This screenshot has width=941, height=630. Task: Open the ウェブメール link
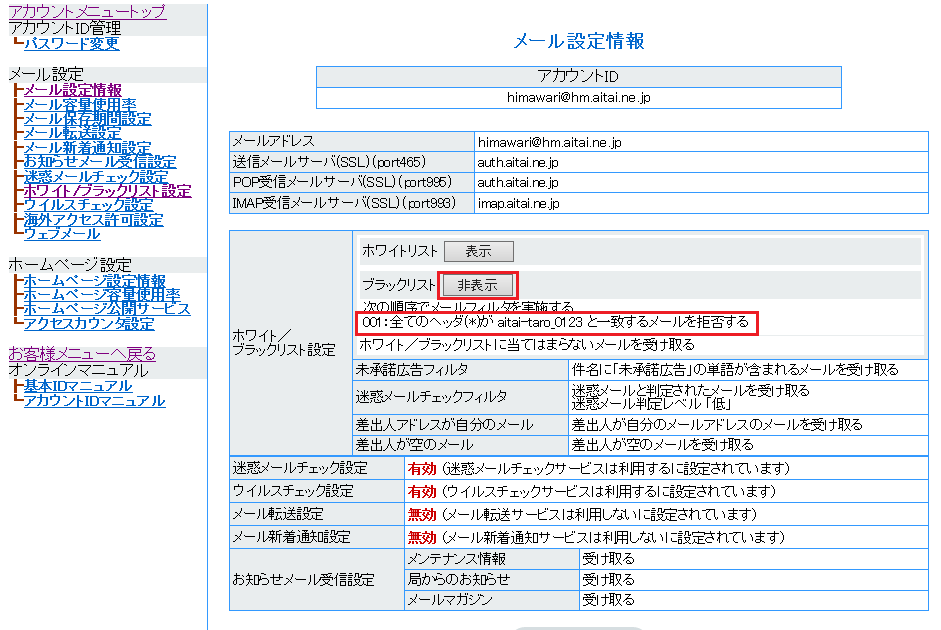click(x=62, y=233)
